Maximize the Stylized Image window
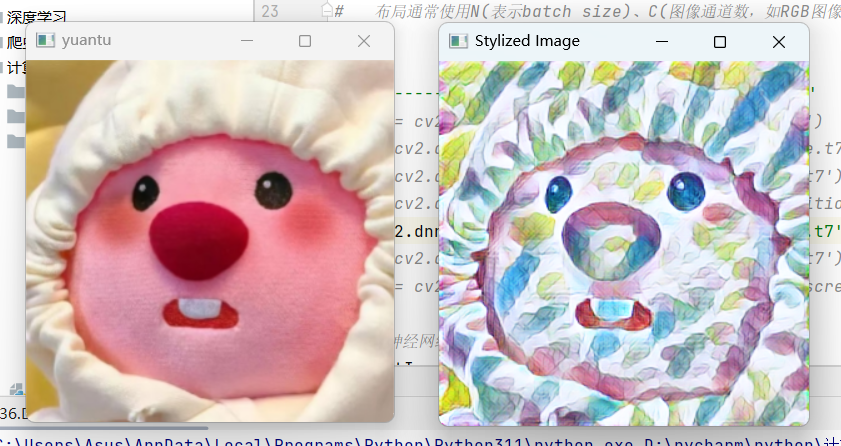The width and height of the screenshot is (841, 446). 720,42
